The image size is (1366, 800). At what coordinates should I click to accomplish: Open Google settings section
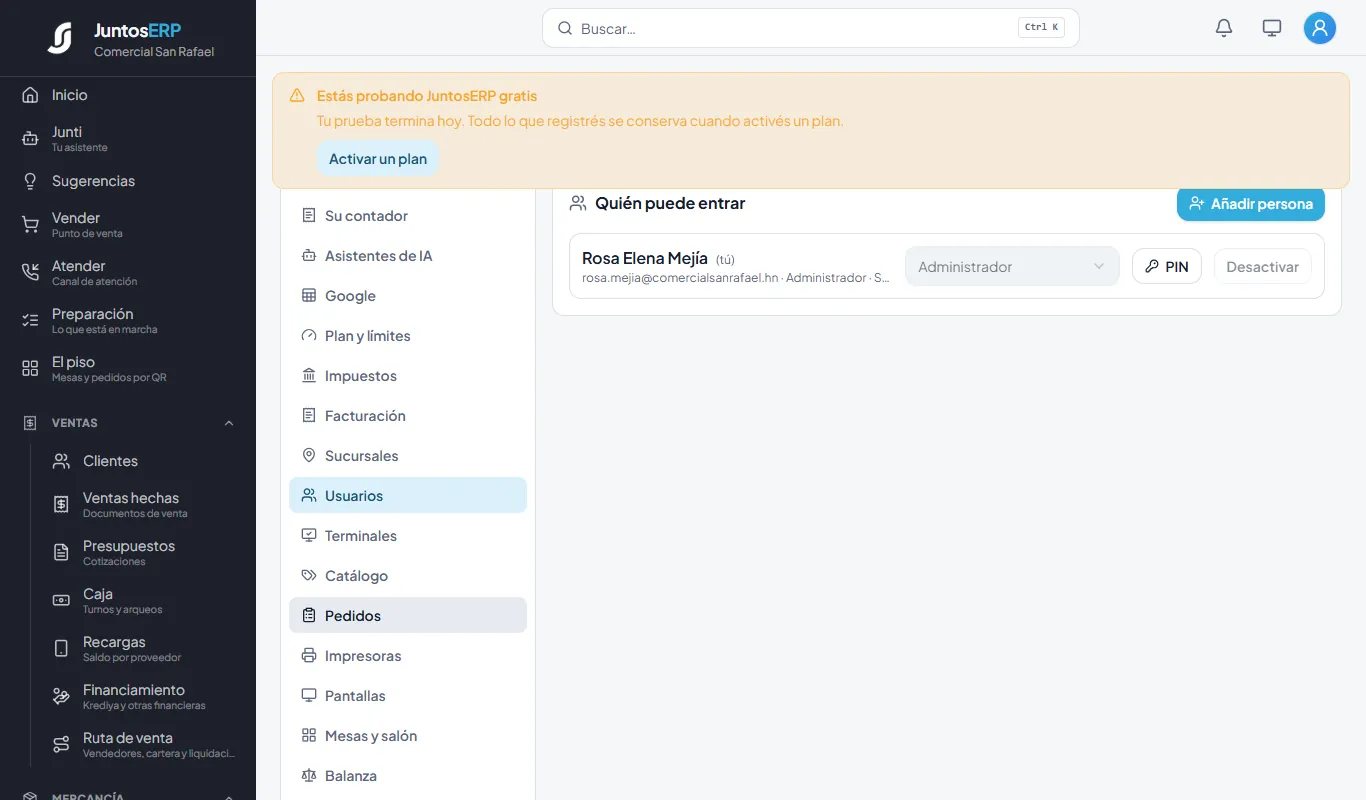408,296
